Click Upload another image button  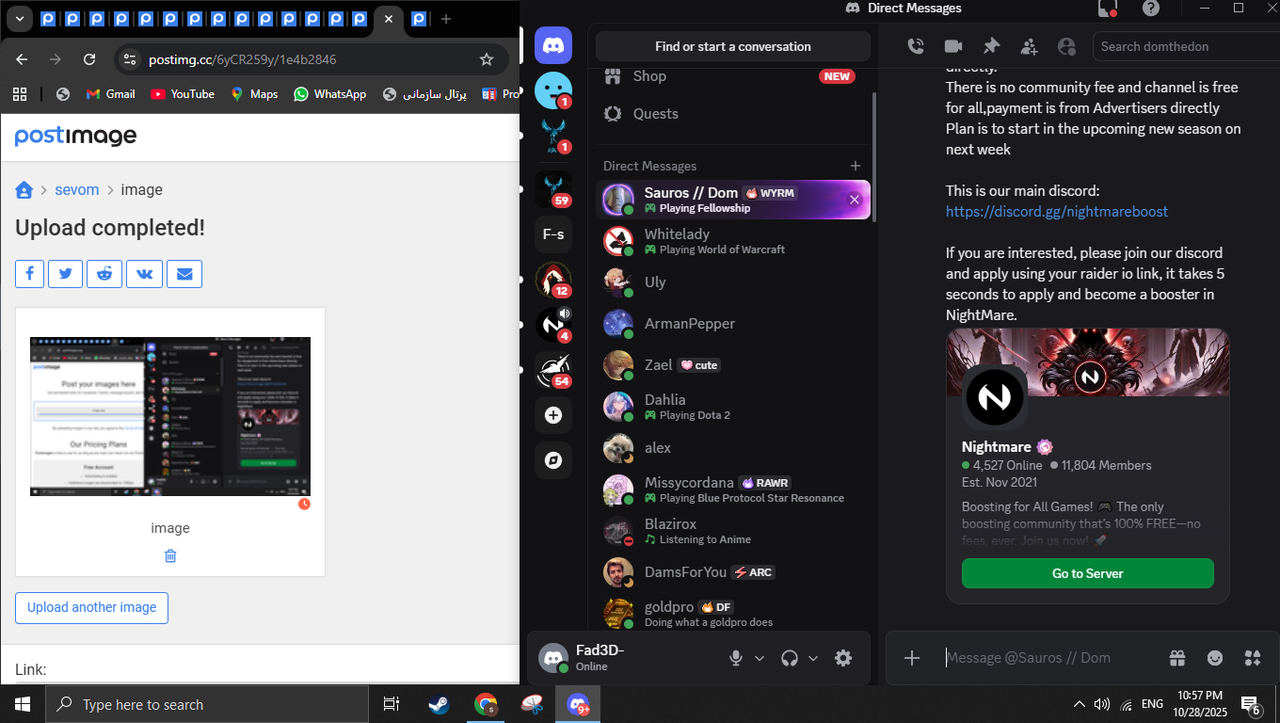[x=92, y=608]
